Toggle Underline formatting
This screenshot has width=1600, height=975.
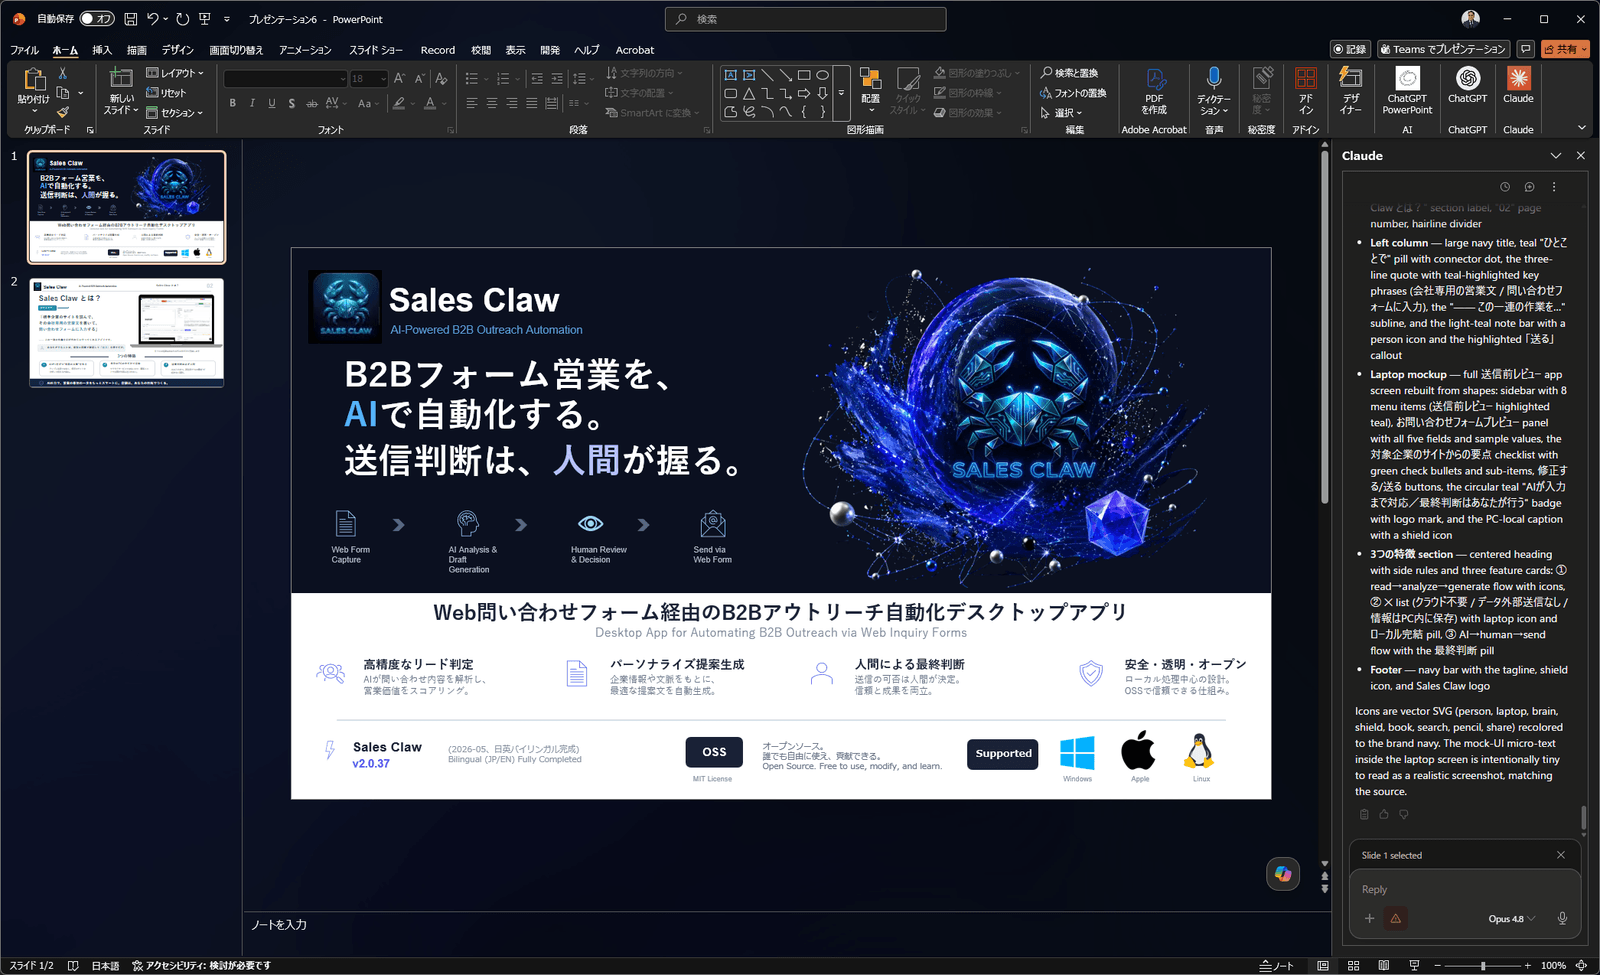(272, 103)
